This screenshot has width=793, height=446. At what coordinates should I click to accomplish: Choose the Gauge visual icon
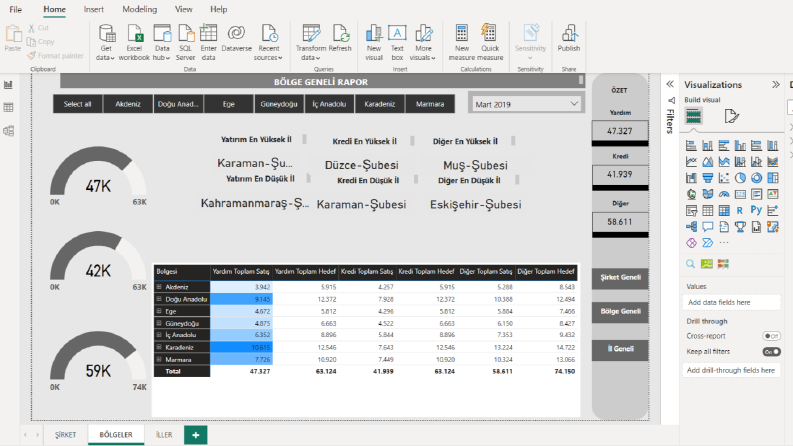click(x=724, y=194)
